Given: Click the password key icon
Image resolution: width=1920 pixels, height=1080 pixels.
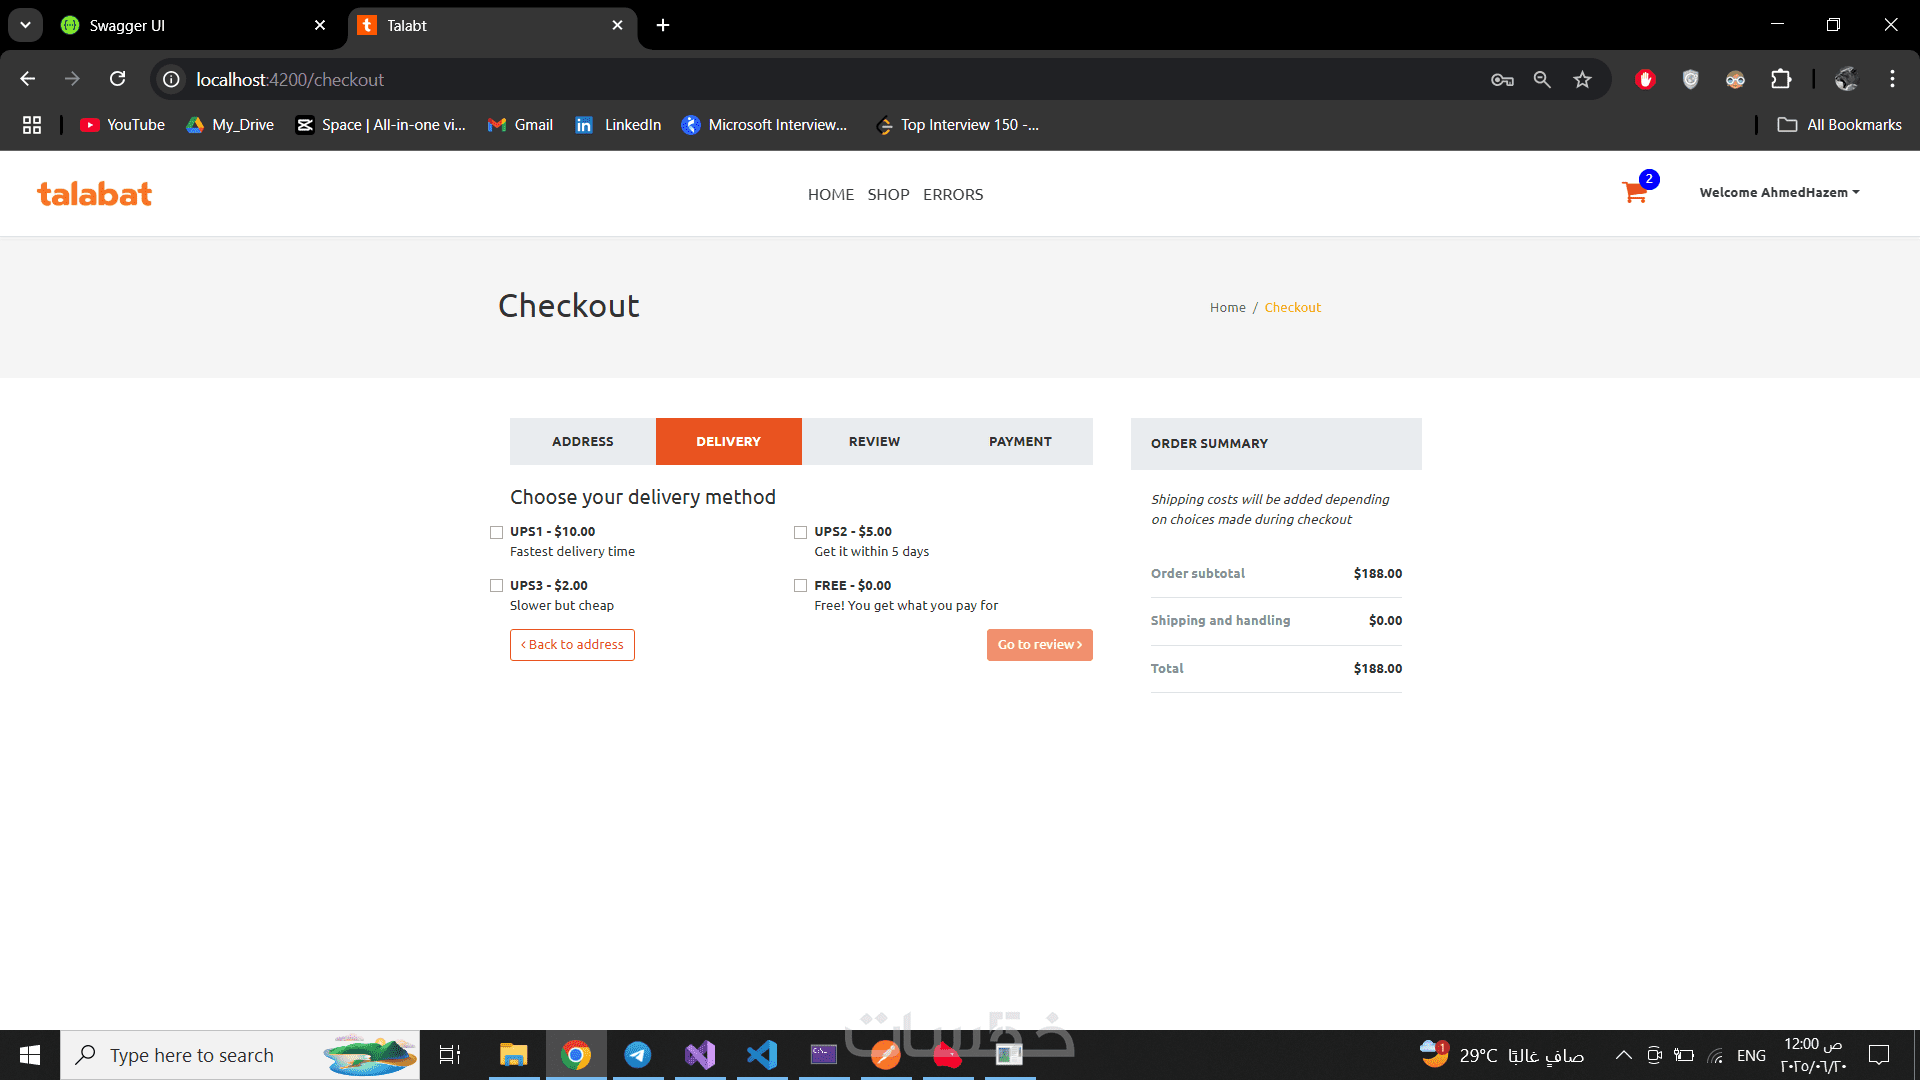Looking at the screenshot, I should click(1502, 80).
